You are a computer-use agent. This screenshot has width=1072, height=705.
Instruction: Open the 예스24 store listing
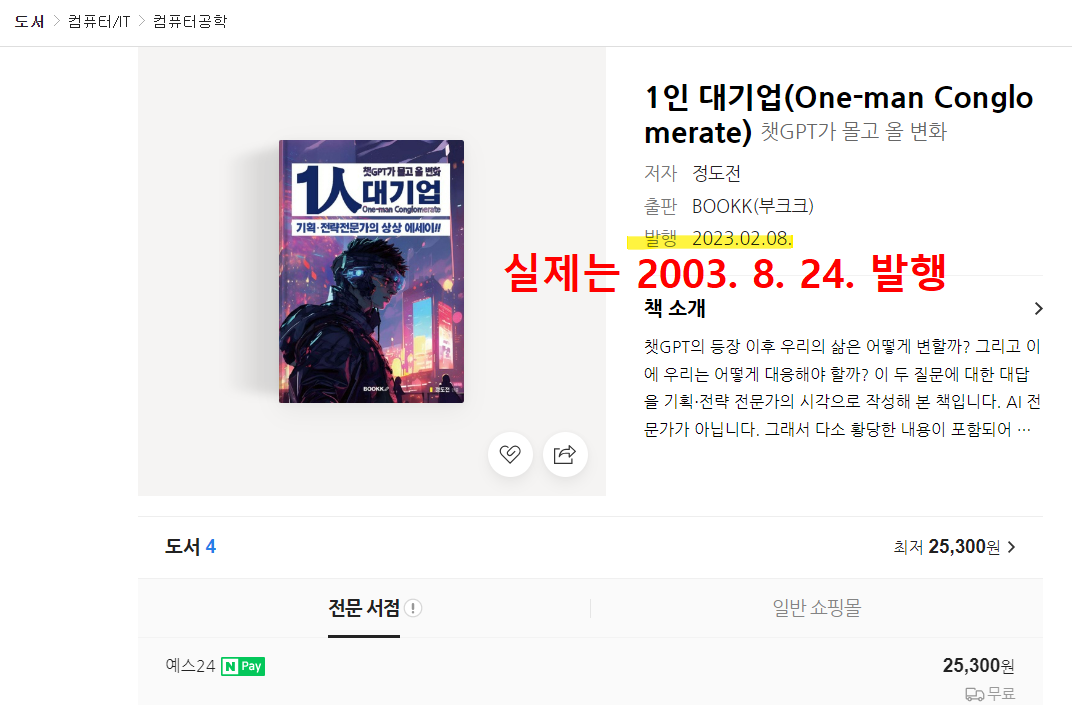point(190,666)
